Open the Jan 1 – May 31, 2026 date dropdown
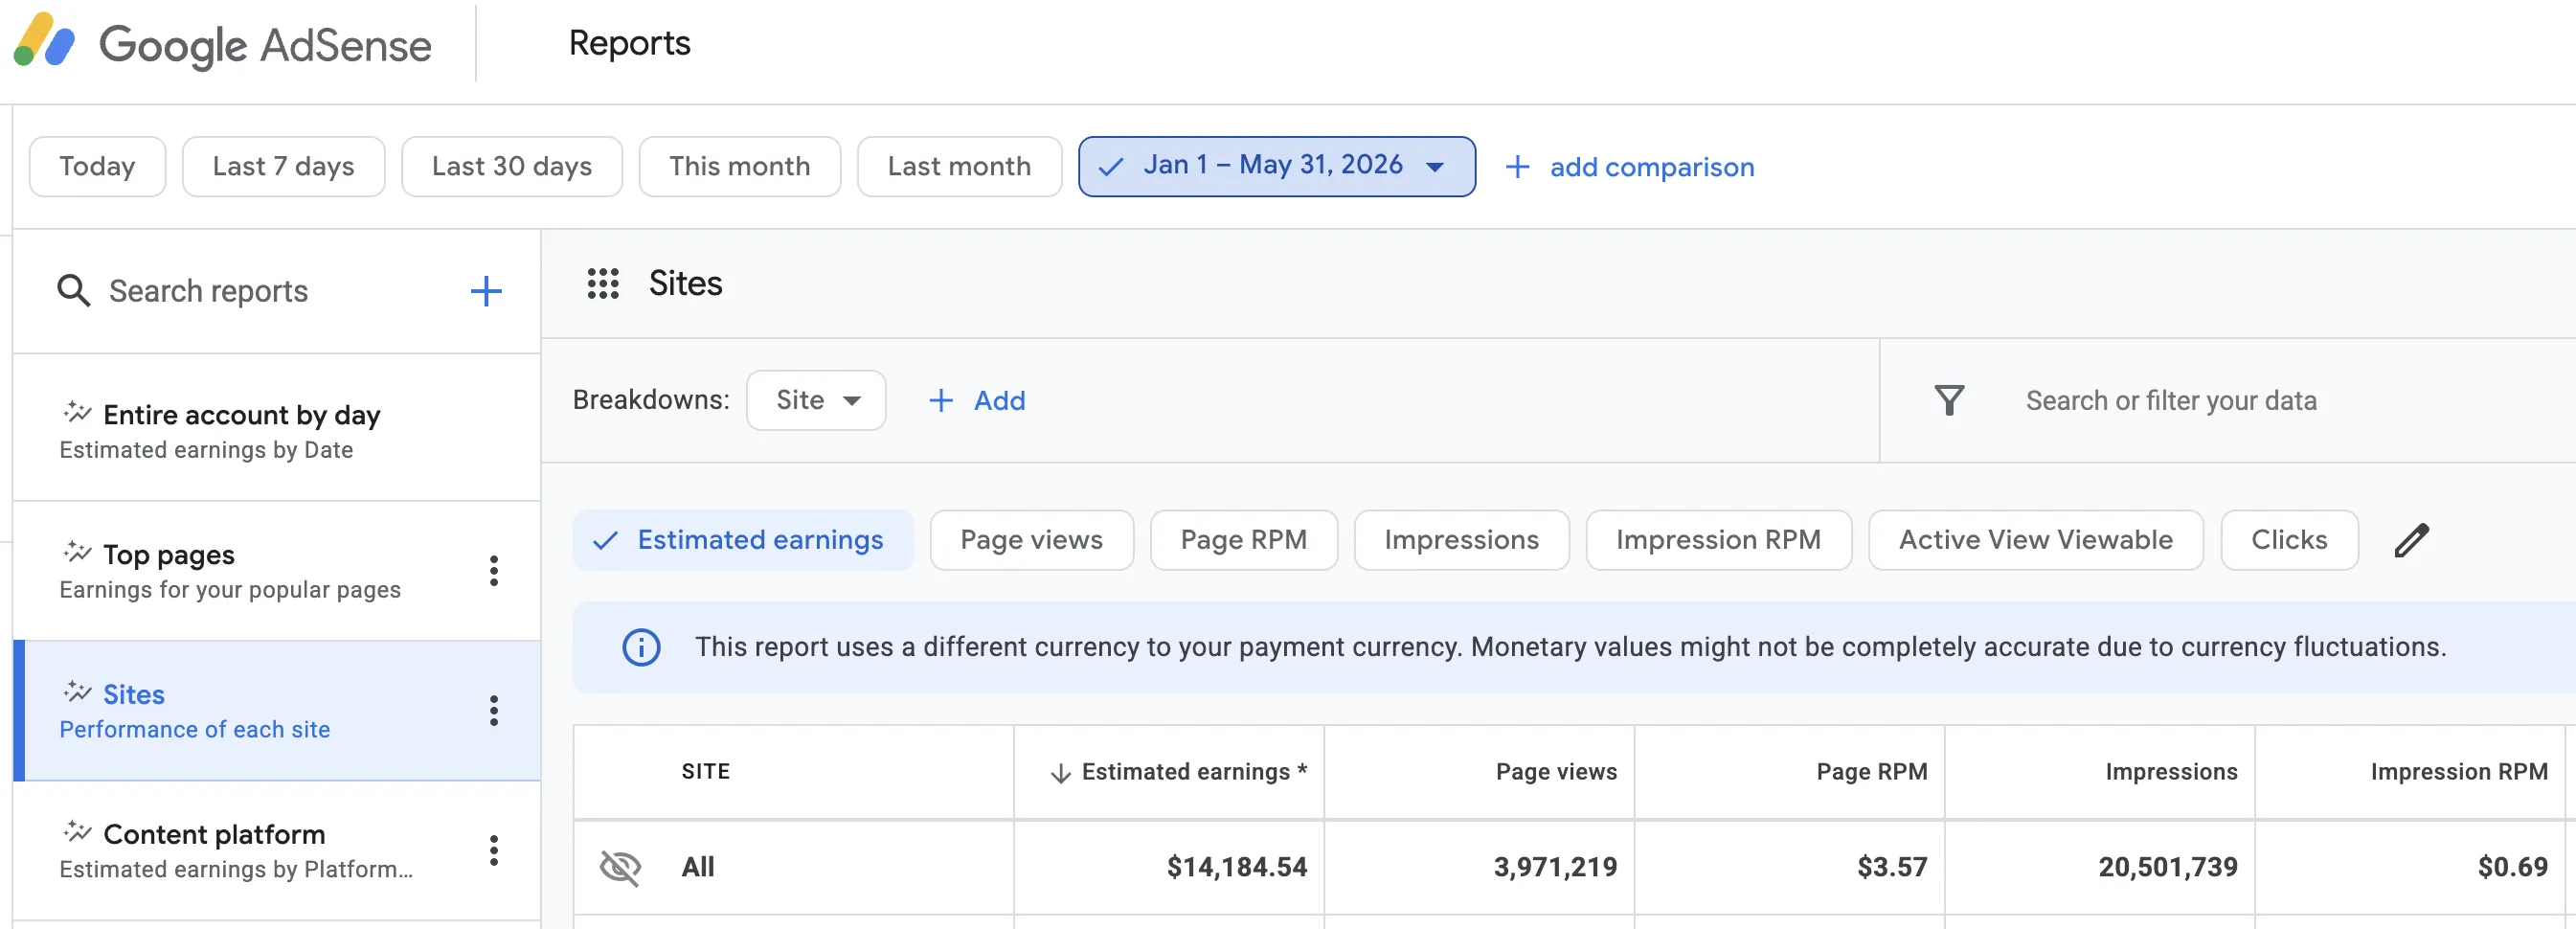Screen dimensions: 2576x929 (x=1276, y=167)
